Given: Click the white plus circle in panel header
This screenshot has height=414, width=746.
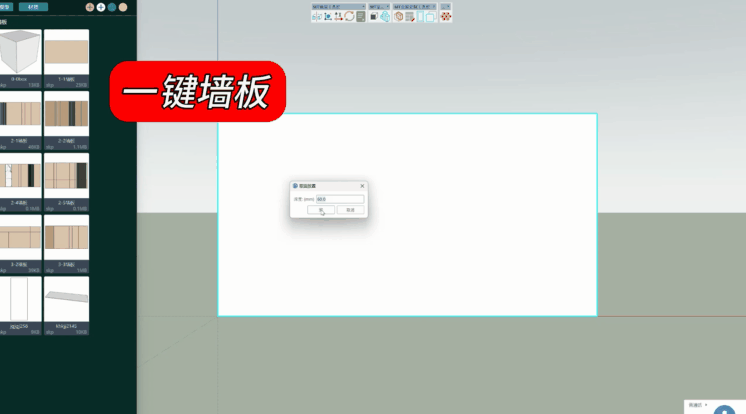Looking at the screenshot, I should tap(101, 6).
